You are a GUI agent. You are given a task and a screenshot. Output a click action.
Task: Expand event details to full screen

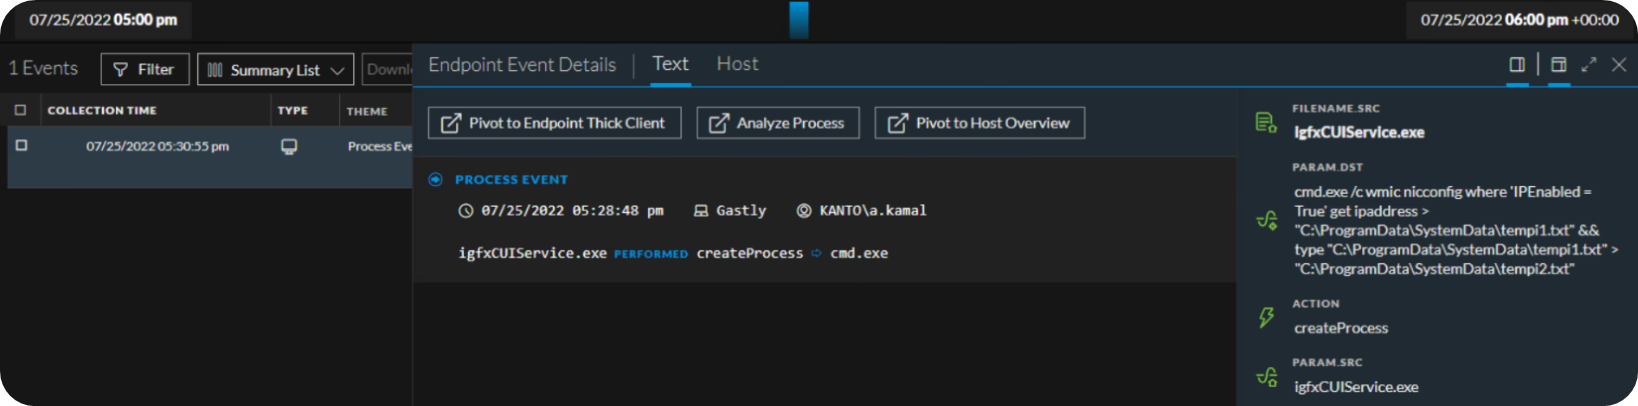(1589, 65)
